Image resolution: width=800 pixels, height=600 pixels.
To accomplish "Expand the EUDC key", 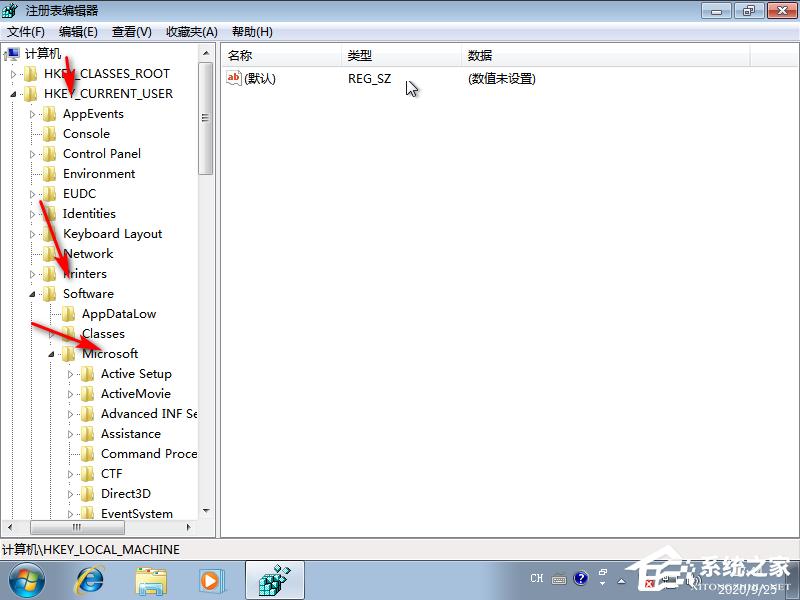I will click(32, 194).
